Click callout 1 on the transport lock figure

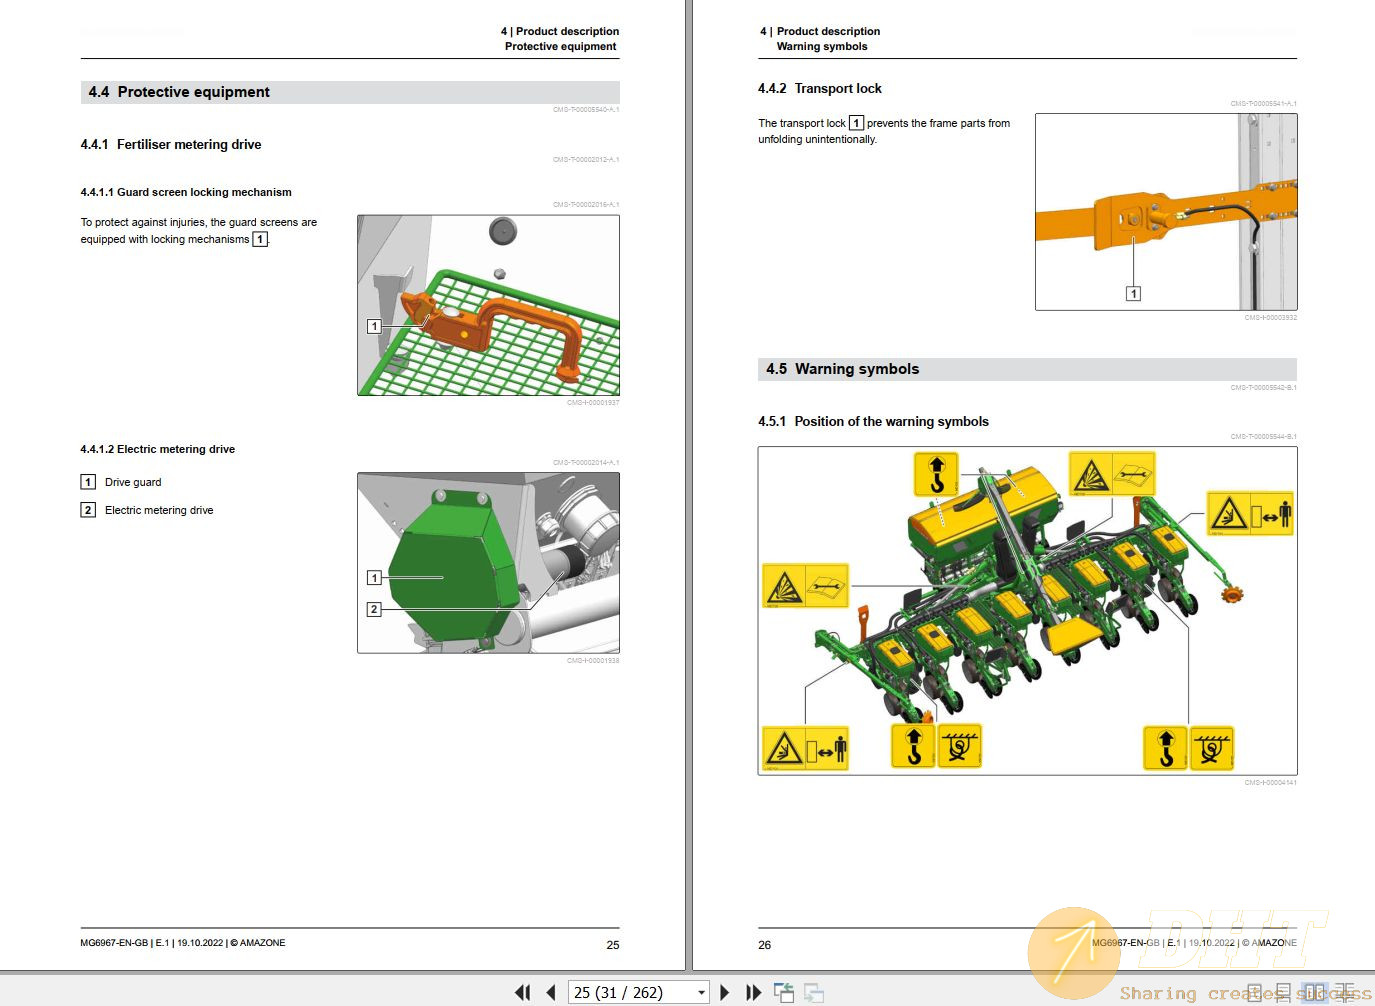[x=1133, y=293]
